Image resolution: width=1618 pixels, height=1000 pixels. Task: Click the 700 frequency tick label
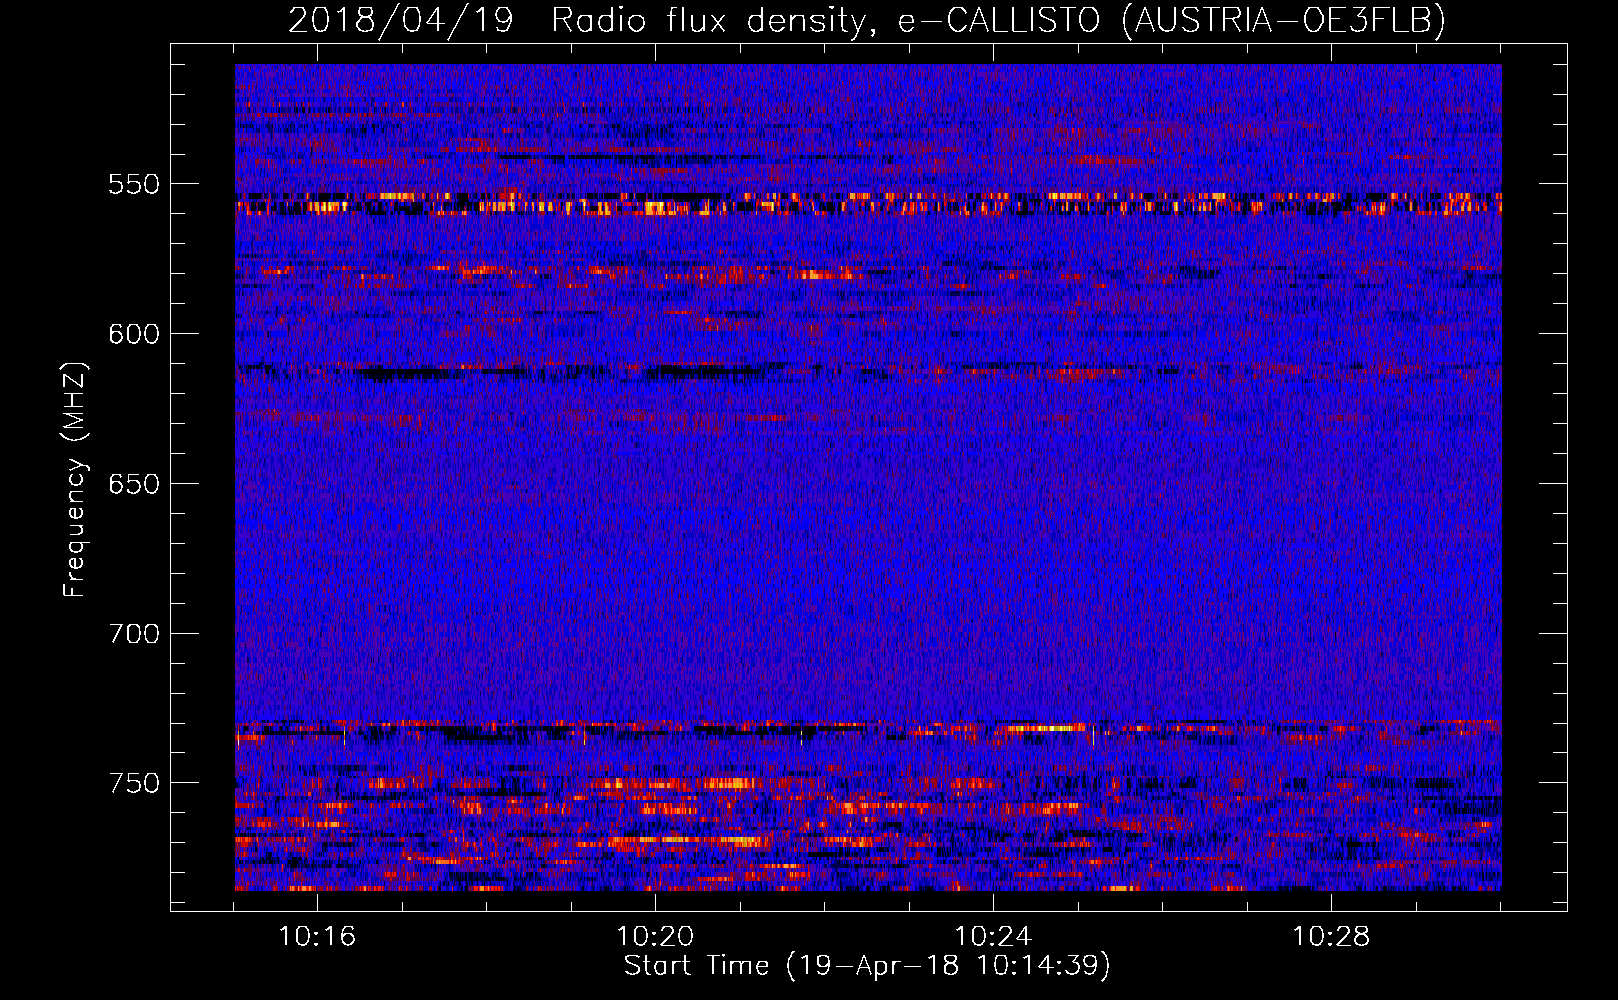pos(134,633)
